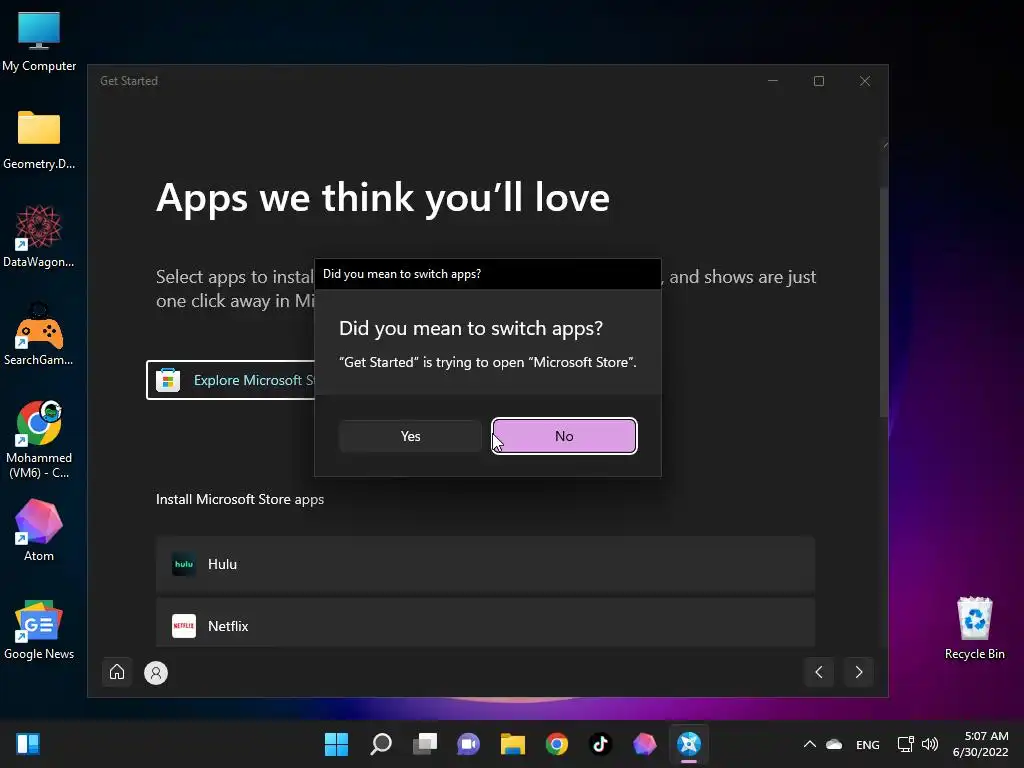
Task: Open Google News desktop shortcut
Action: pyautogui.click(x=39, y=629)
